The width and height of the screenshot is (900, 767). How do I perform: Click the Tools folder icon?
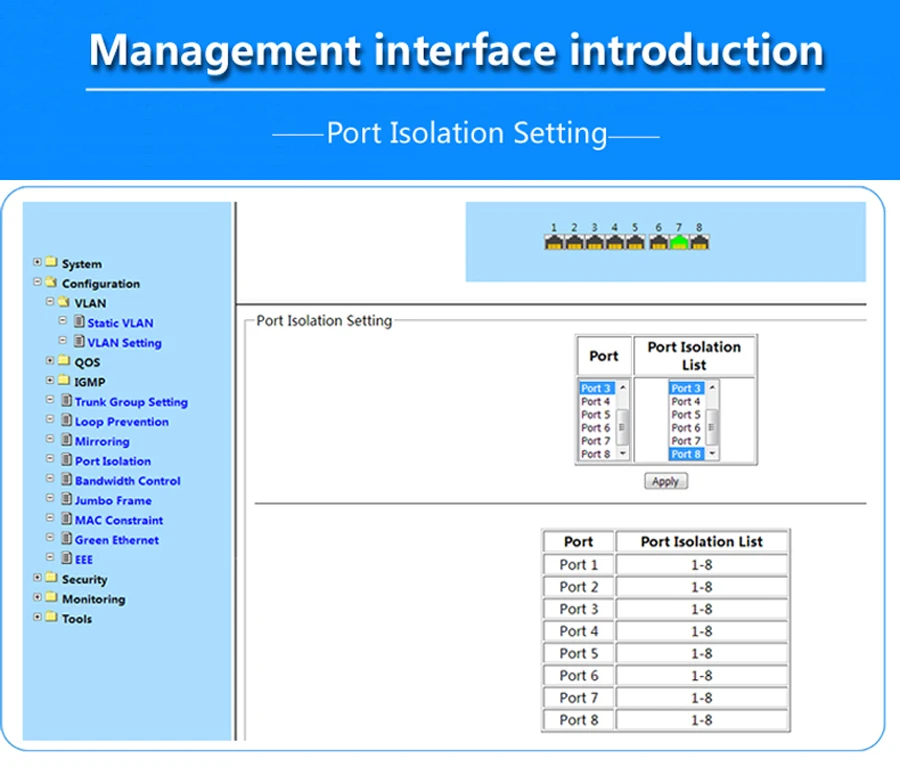(51, 617)
